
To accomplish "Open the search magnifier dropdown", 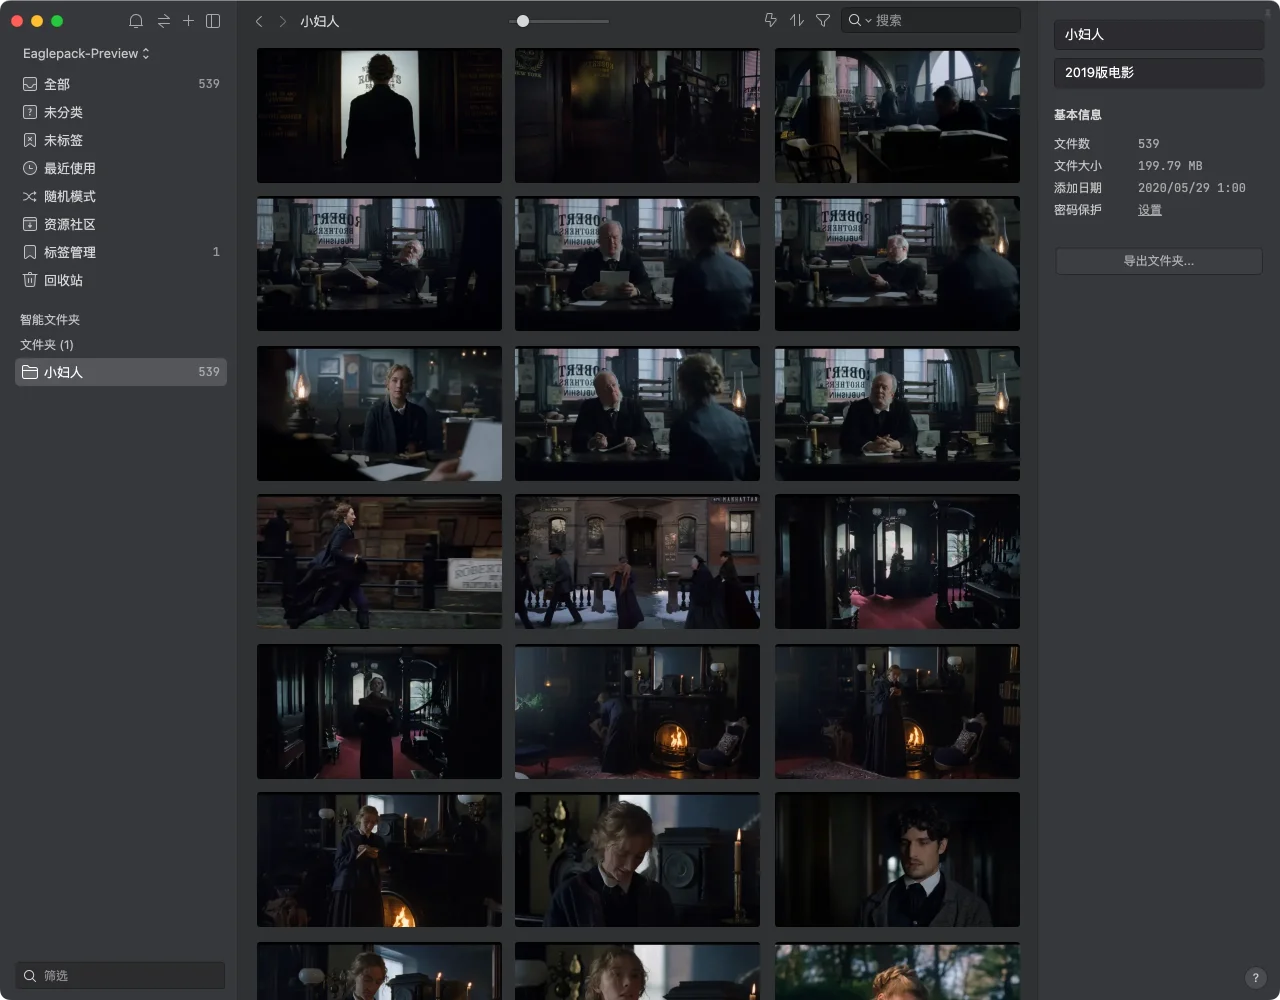I will [859, 20].
